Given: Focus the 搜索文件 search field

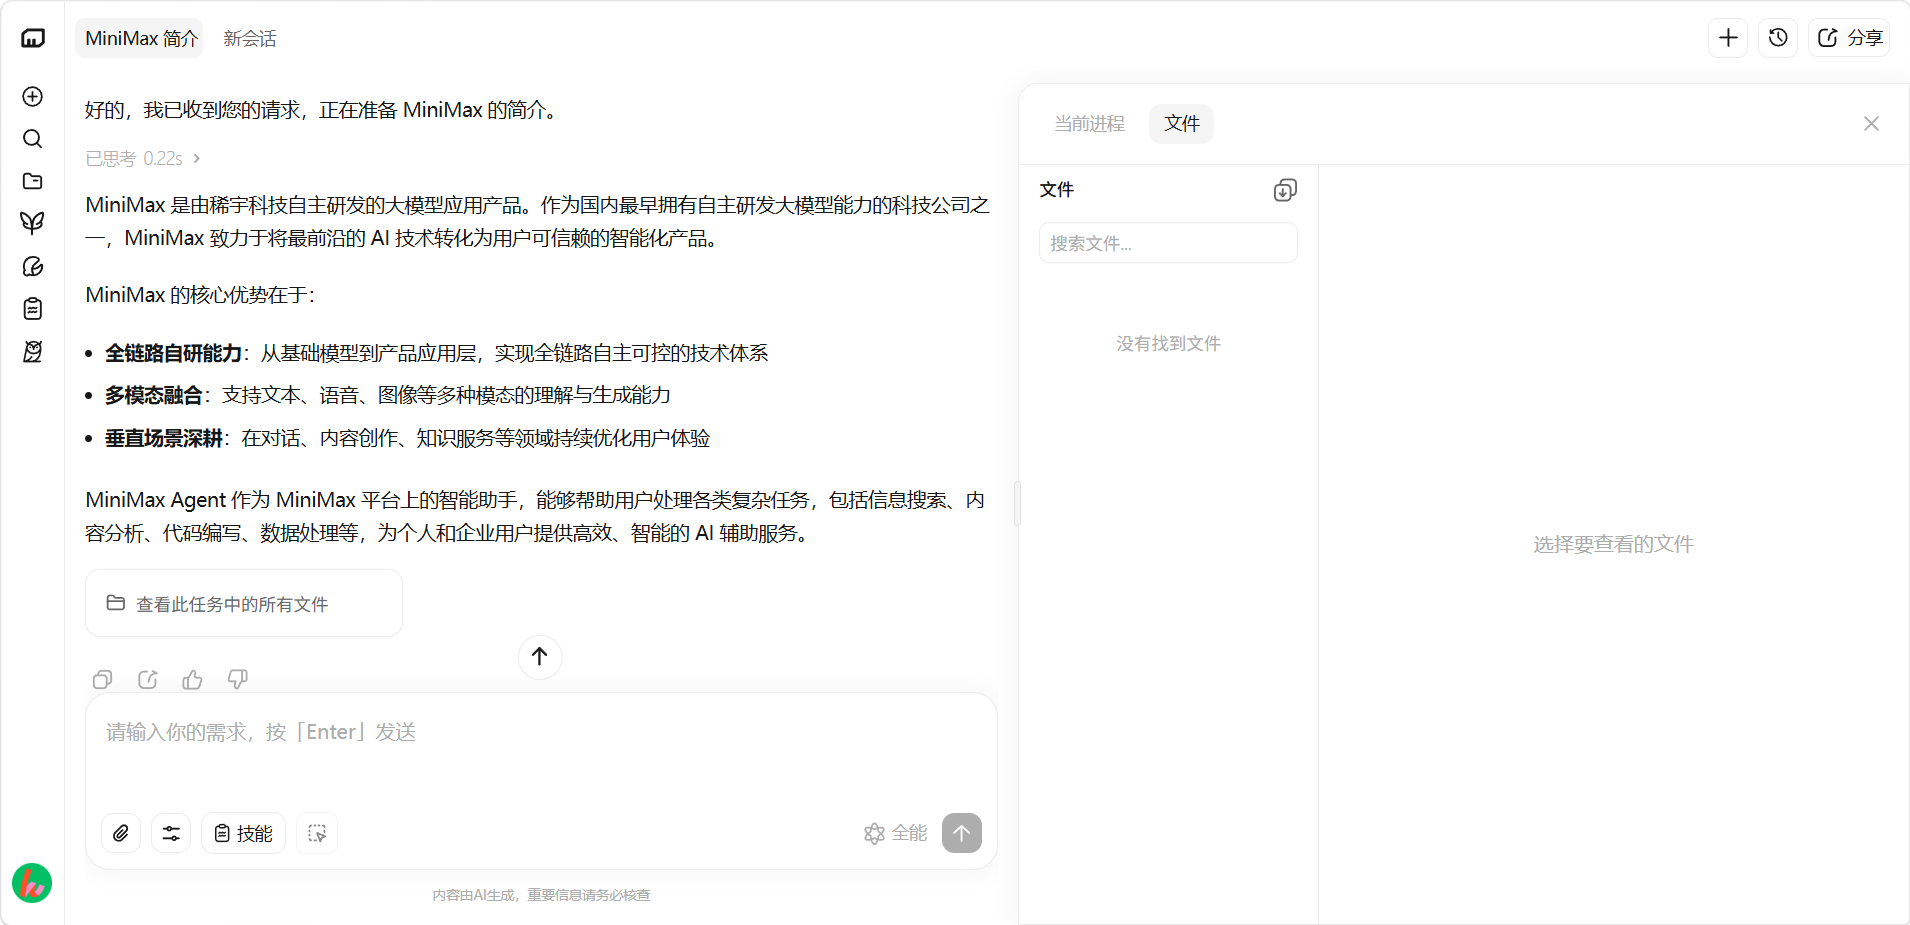Looking at the screenshot, I should point(1168,243).
